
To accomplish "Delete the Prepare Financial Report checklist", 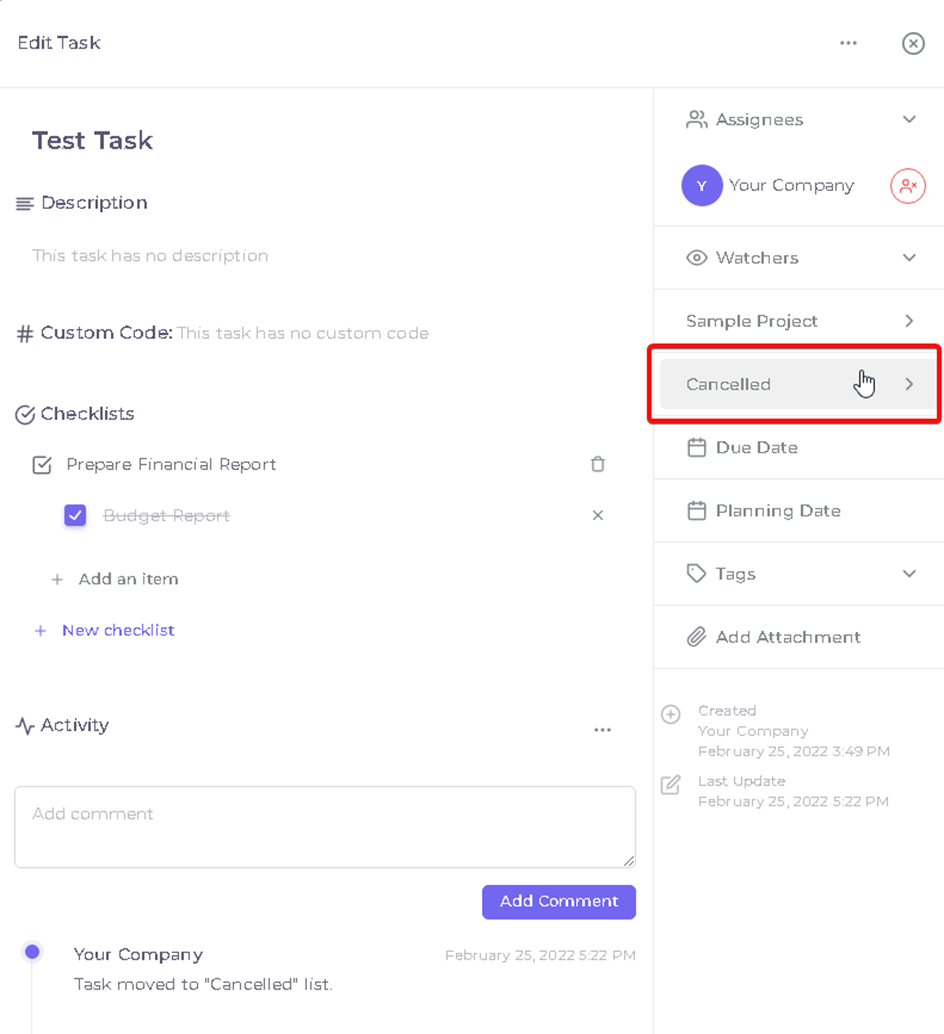I will (597, 464).
